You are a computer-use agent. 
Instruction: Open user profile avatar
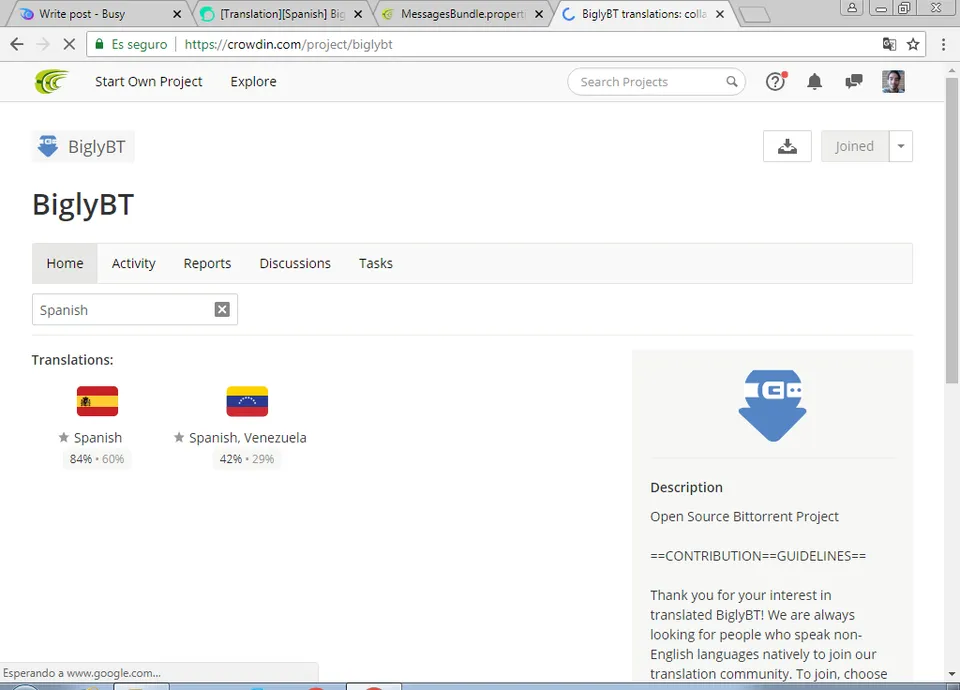[893, 81]
